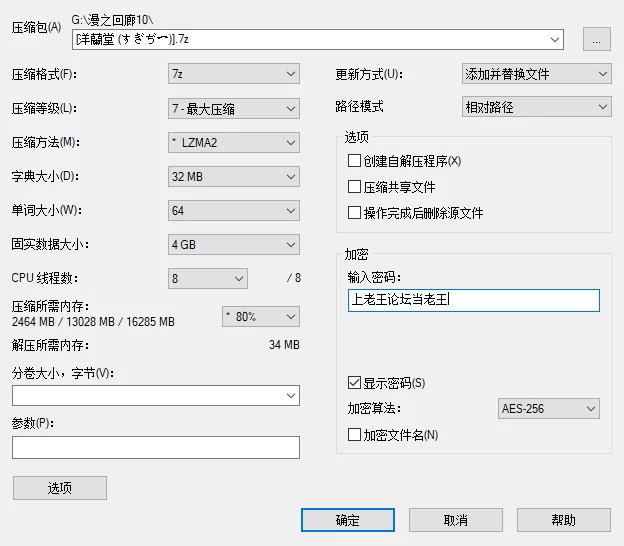
Task: Open the word size (单词大小) dropdown
Action: pyautogui.click(x=233, y=211)
